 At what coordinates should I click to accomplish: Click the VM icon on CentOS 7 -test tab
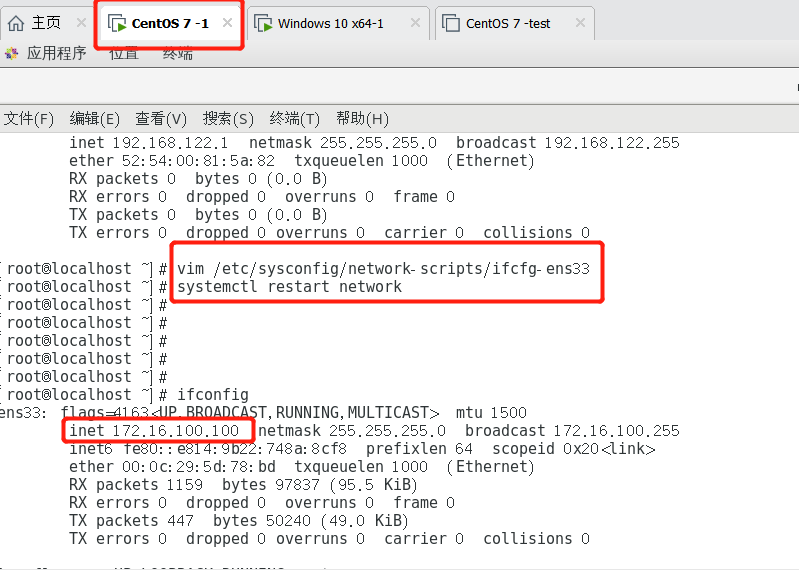(x=451, y=23)
